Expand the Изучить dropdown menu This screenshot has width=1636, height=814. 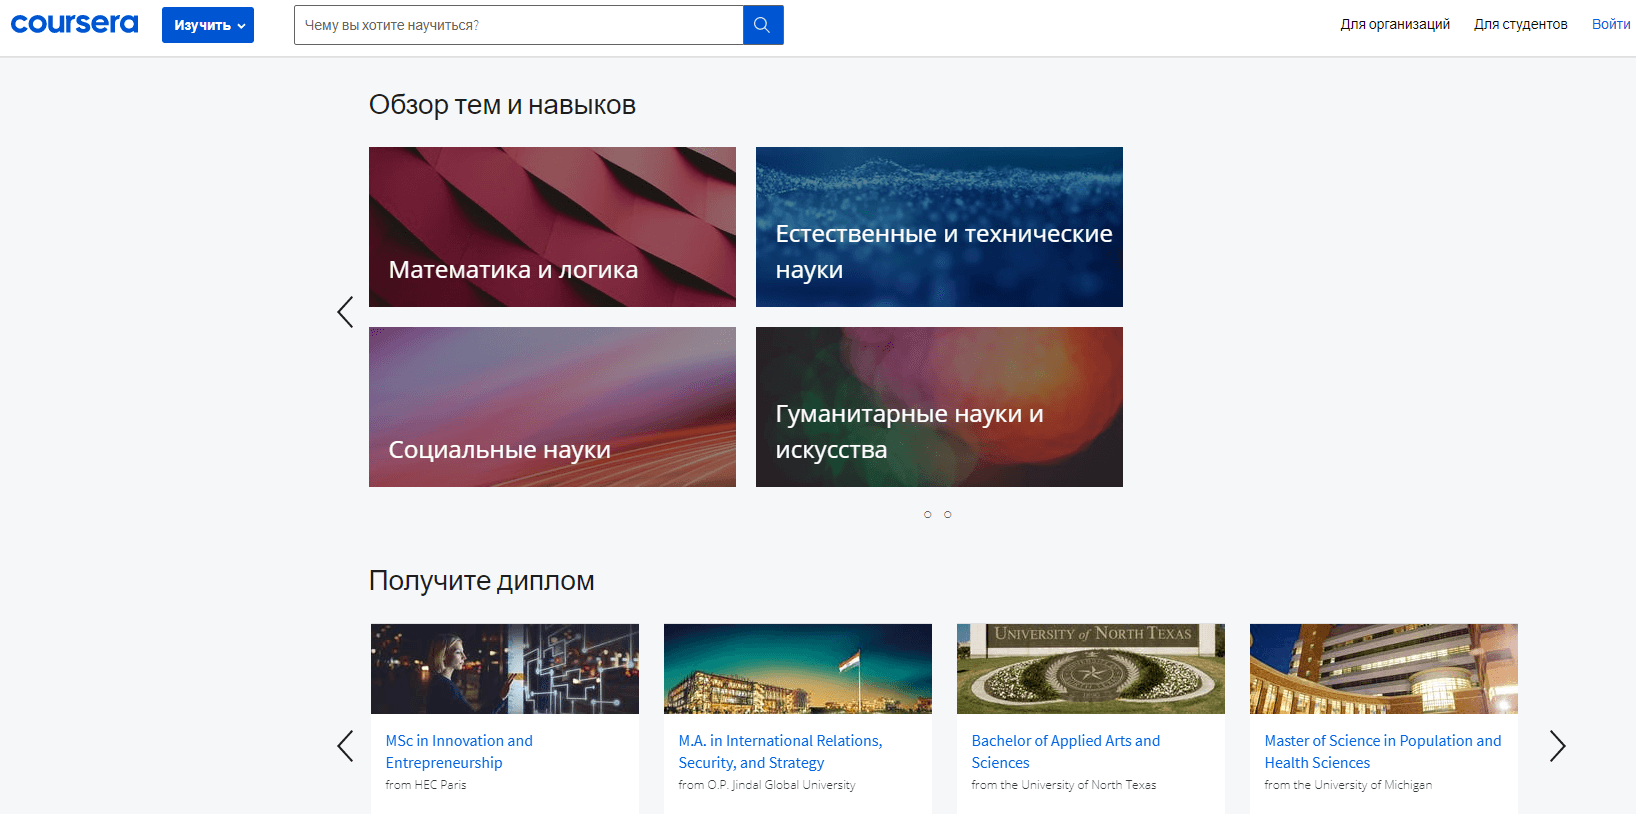tap(208, 25)
